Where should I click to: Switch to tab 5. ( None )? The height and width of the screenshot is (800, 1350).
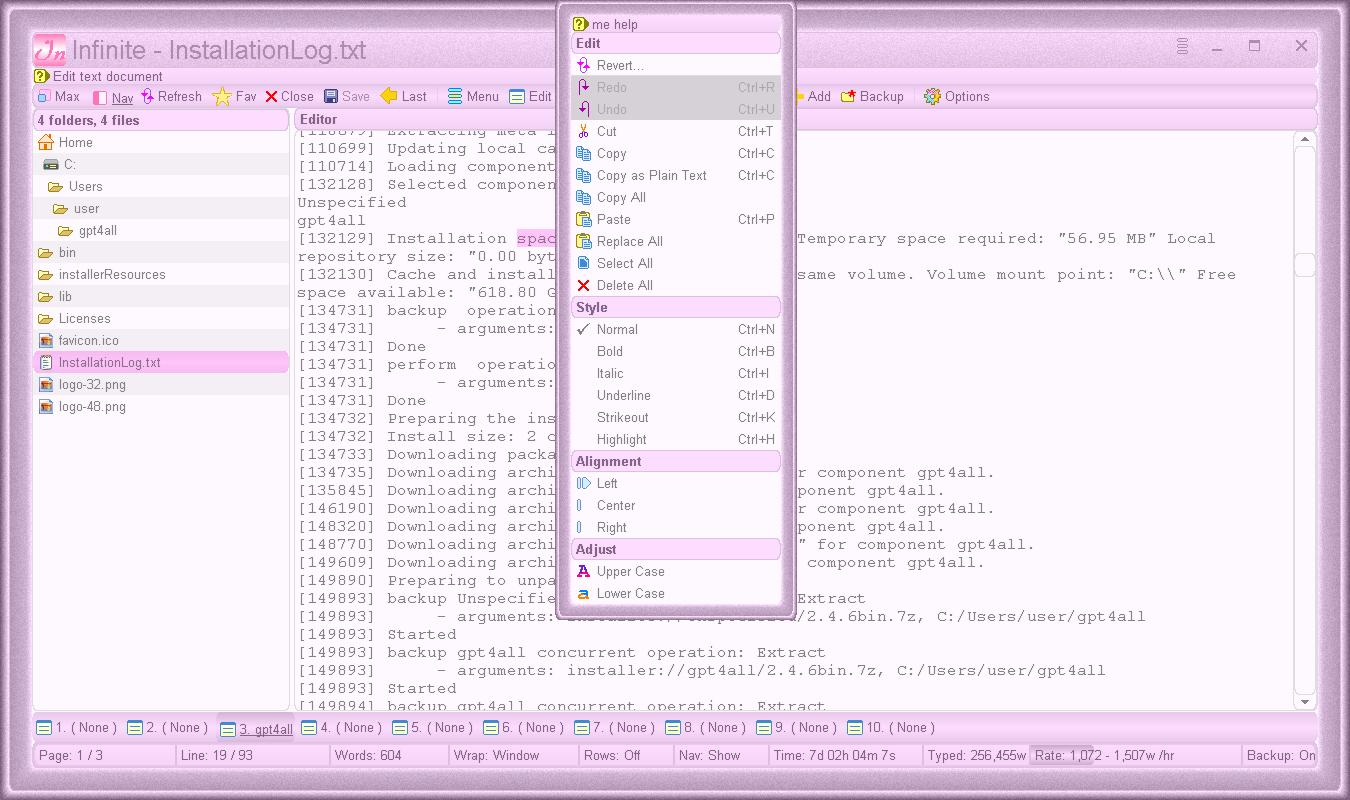pyautogui.click(x=434, y=728)
